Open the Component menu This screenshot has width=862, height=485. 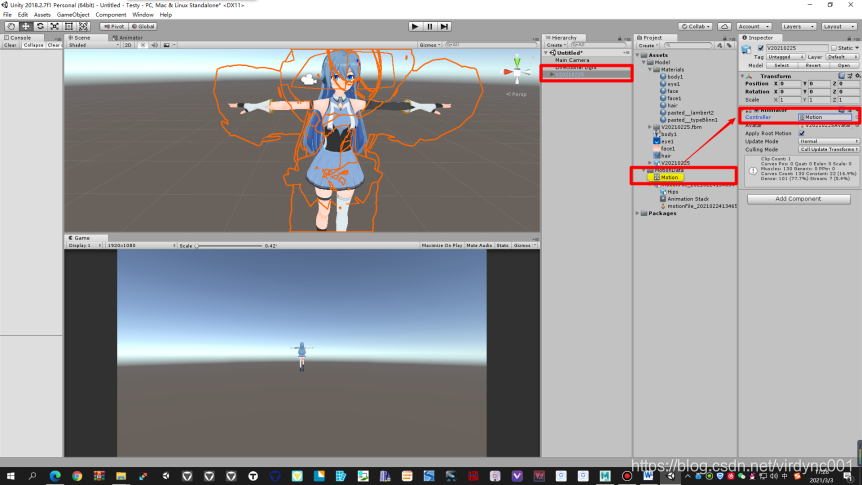tap(110, 15)
